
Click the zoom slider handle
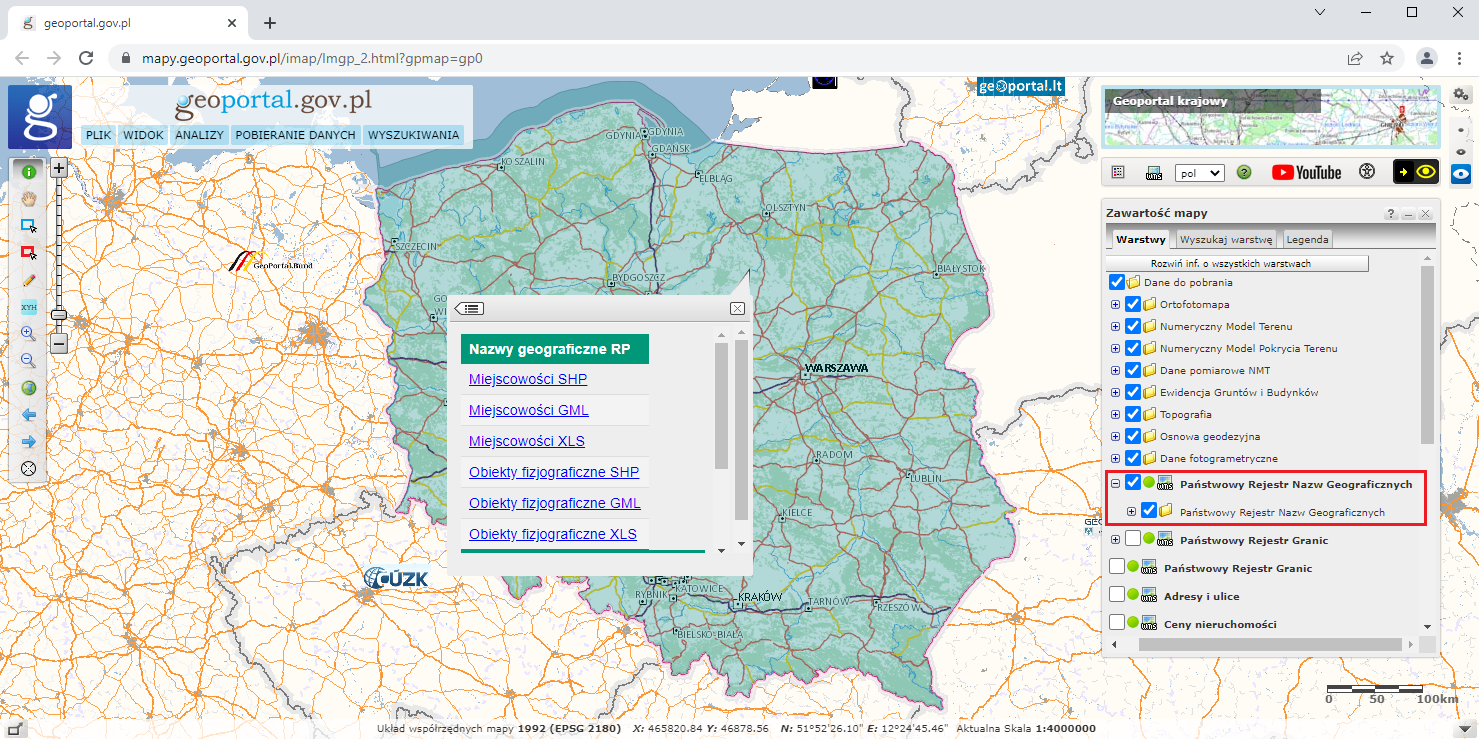pyautogui.click(x=59, y=315)
